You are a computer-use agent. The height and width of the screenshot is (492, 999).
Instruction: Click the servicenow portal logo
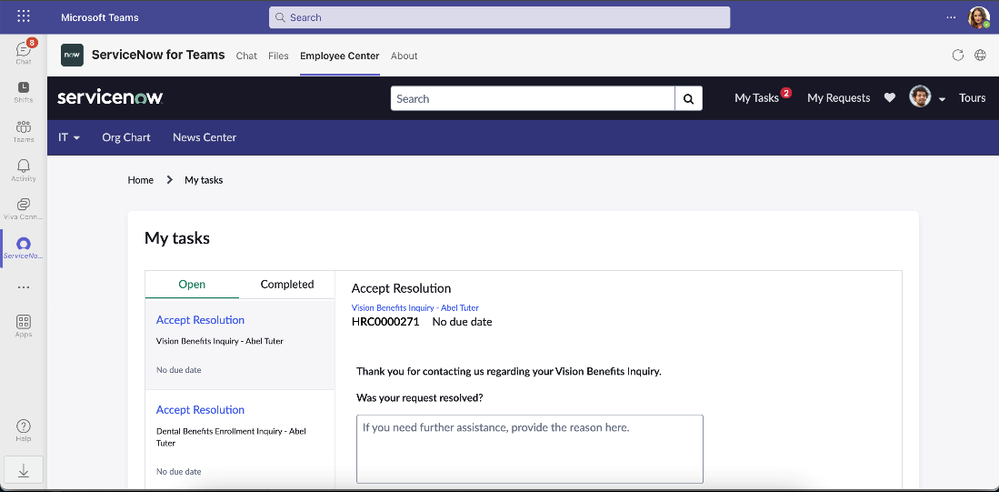click(x=110, y=98)
